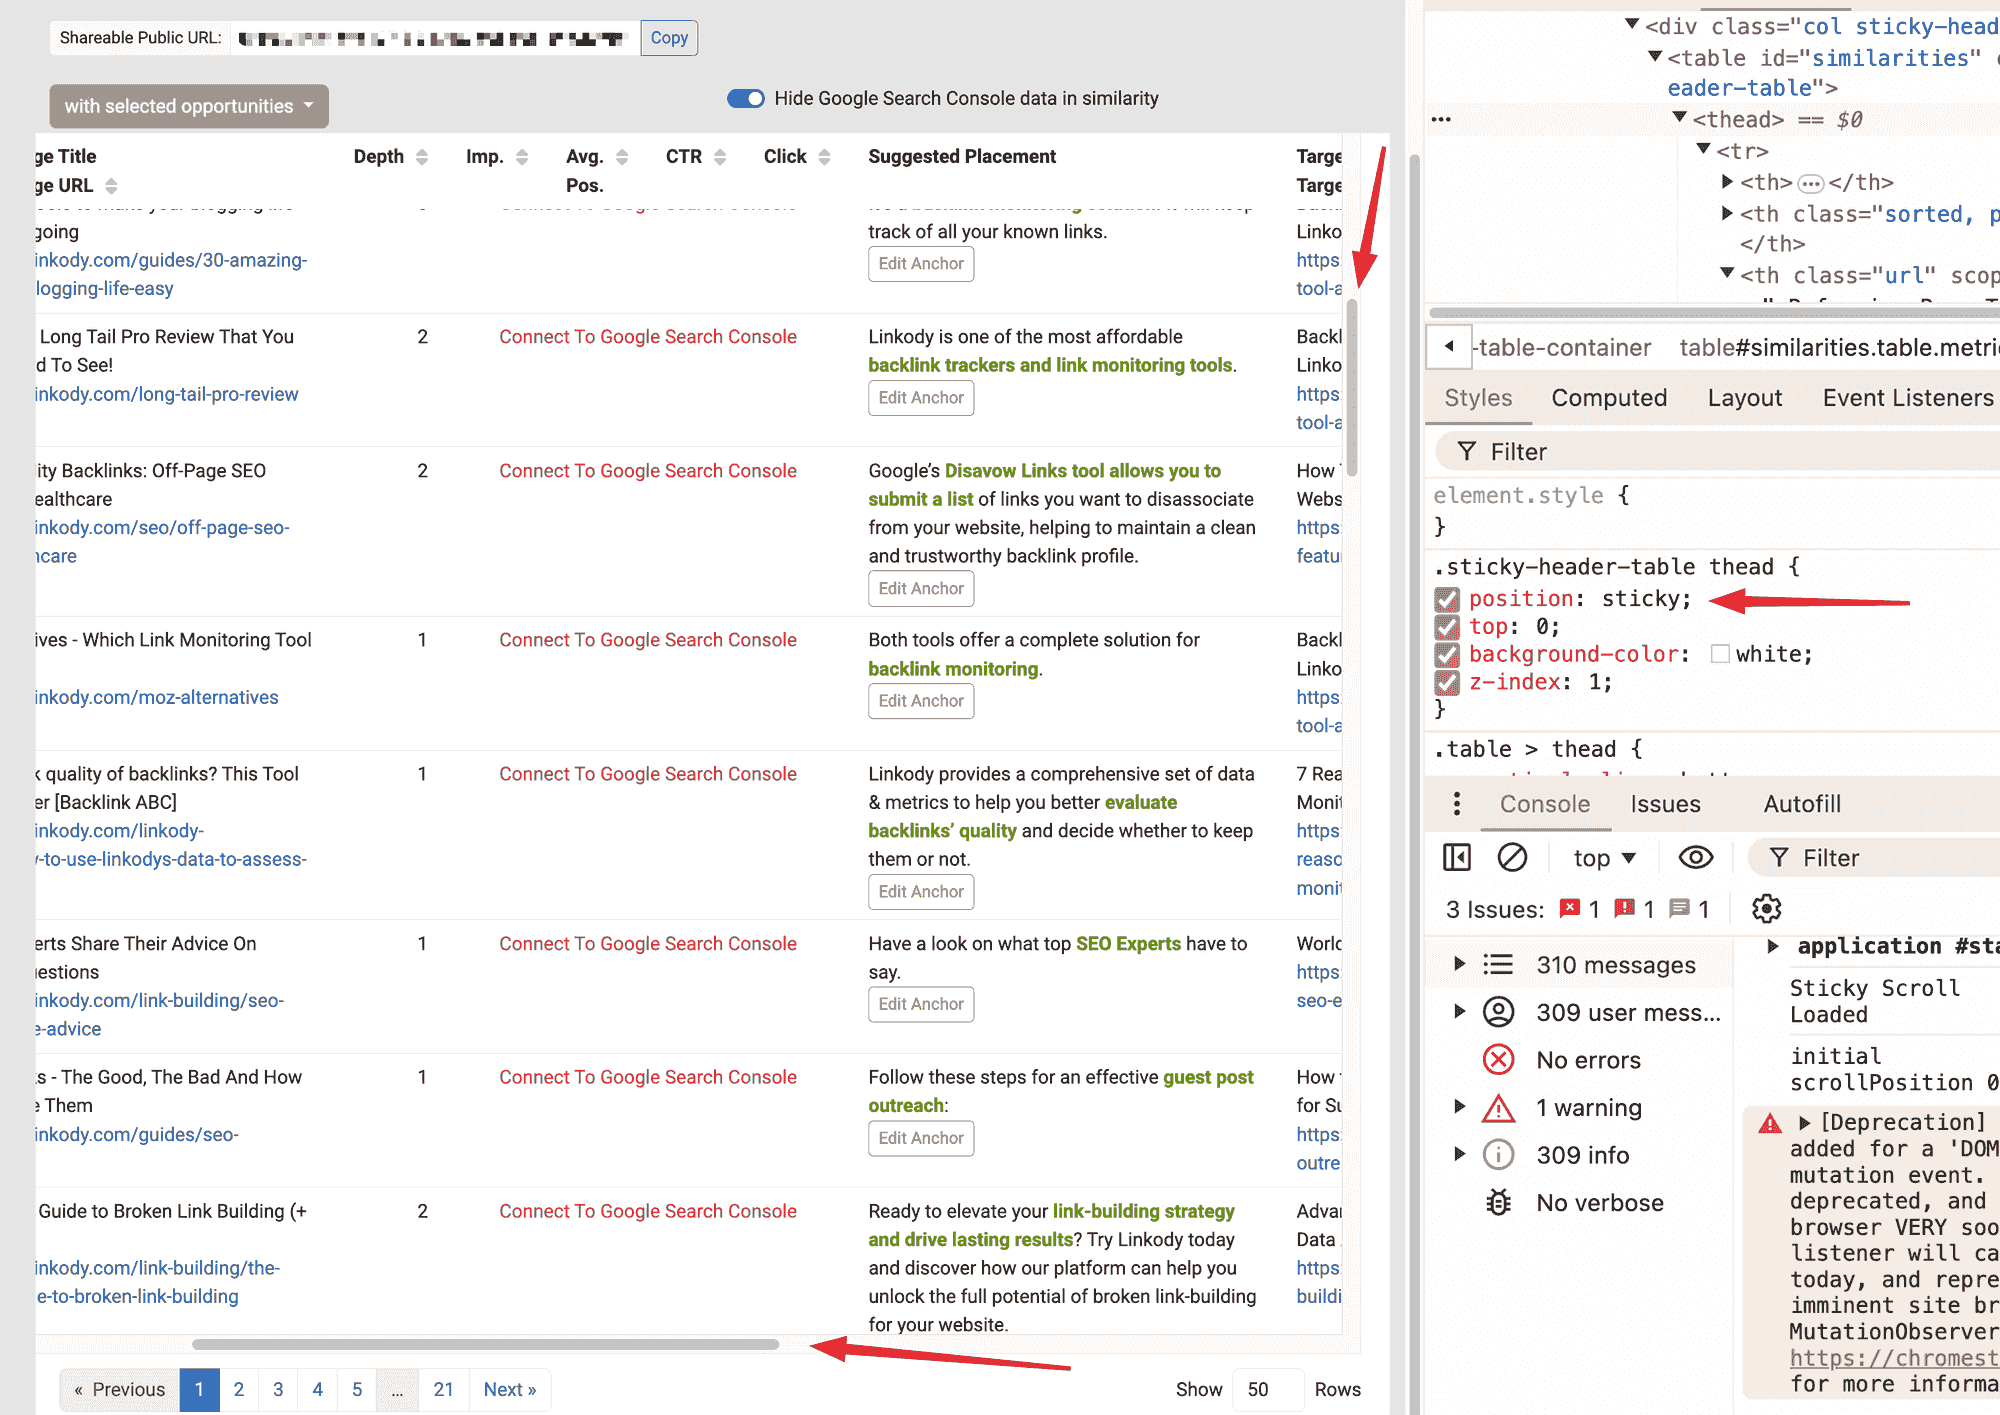Select the No verbose bug icon
The image size is (2000, 1415).
[x=1498, y=1202]
